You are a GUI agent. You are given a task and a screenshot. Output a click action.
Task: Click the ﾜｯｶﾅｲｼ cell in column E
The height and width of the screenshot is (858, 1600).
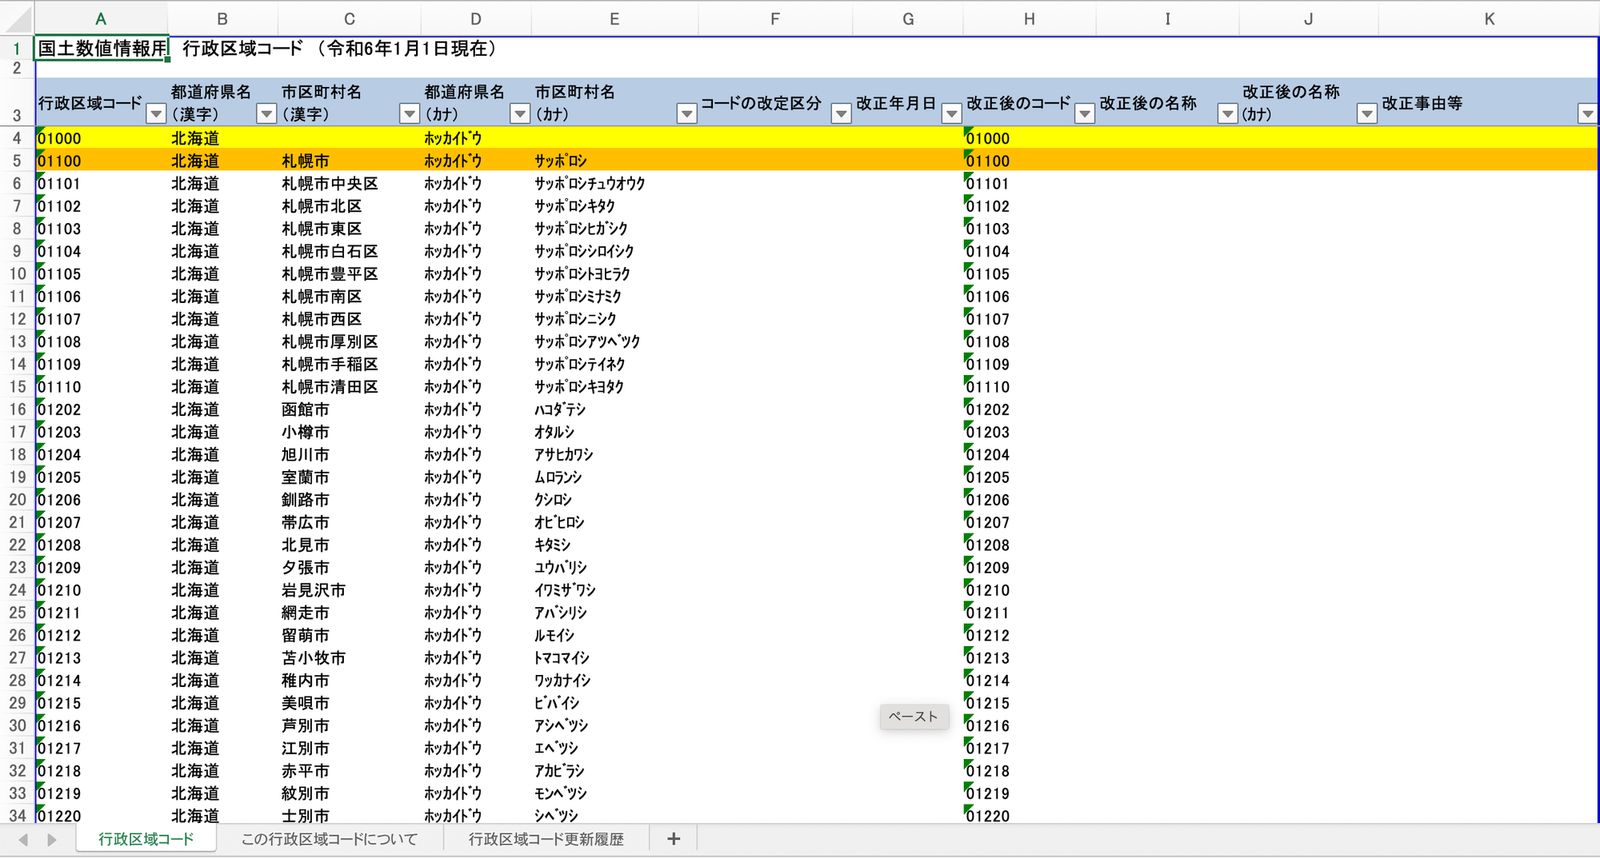click(614, 681)
